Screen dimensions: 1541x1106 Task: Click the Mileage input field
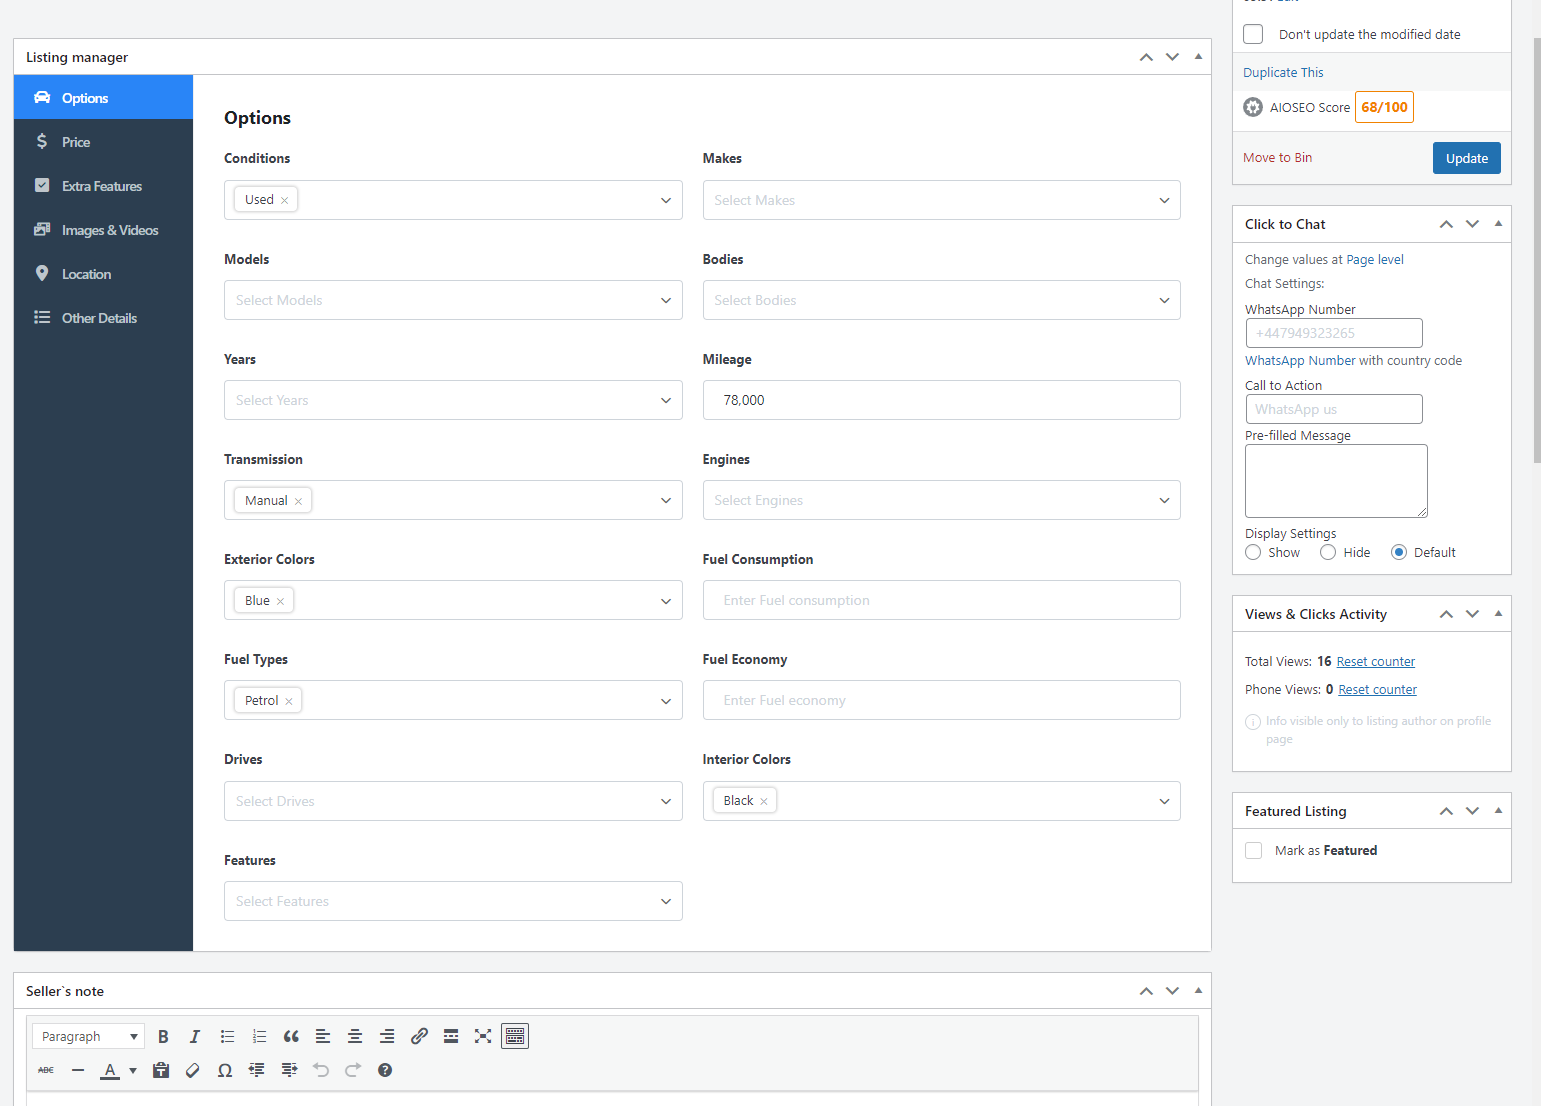941,400
